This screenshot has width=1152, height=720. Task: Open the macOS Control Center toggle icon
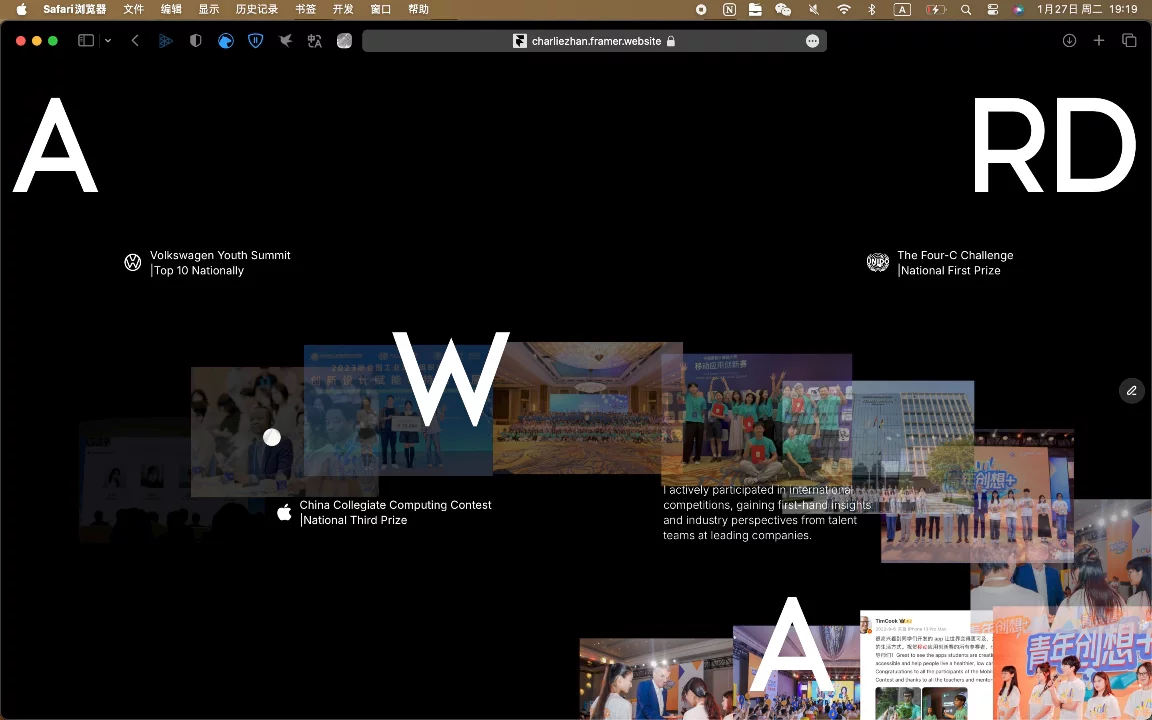click(993, 10)
